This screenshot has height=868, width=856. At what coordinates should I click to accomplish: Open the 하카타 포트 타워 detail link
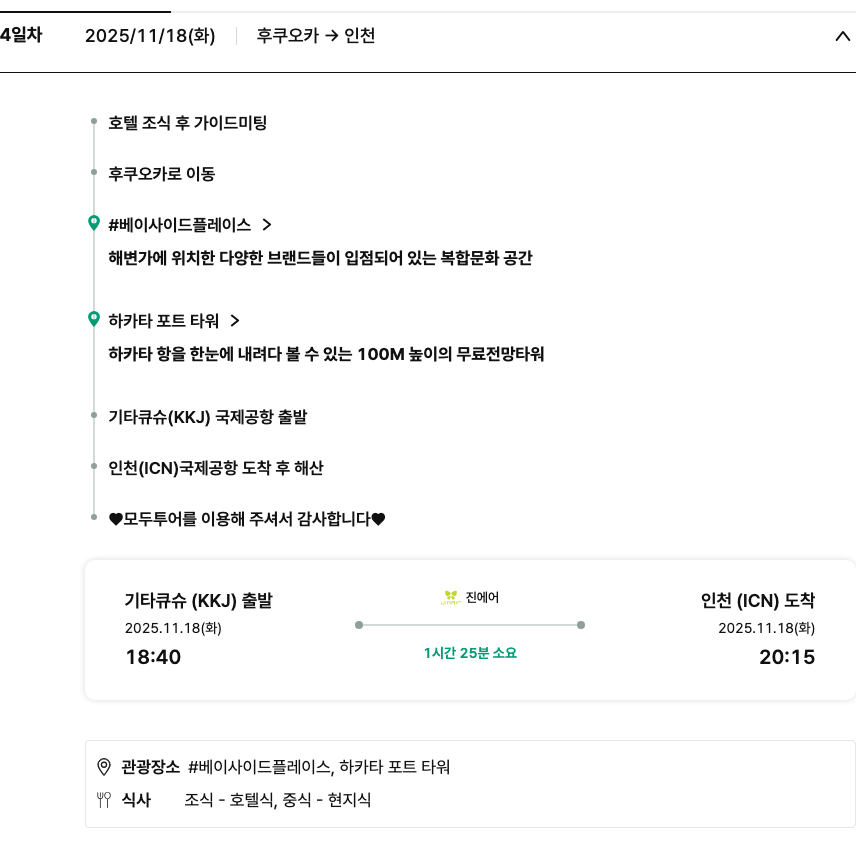point(163,321)
